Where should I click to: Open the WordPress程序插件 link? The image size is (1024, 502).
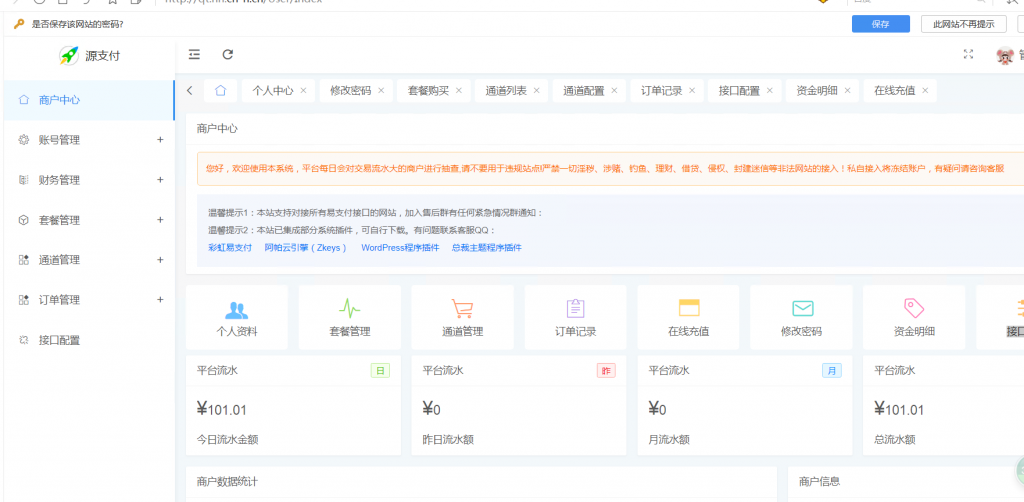click(400, 247)
